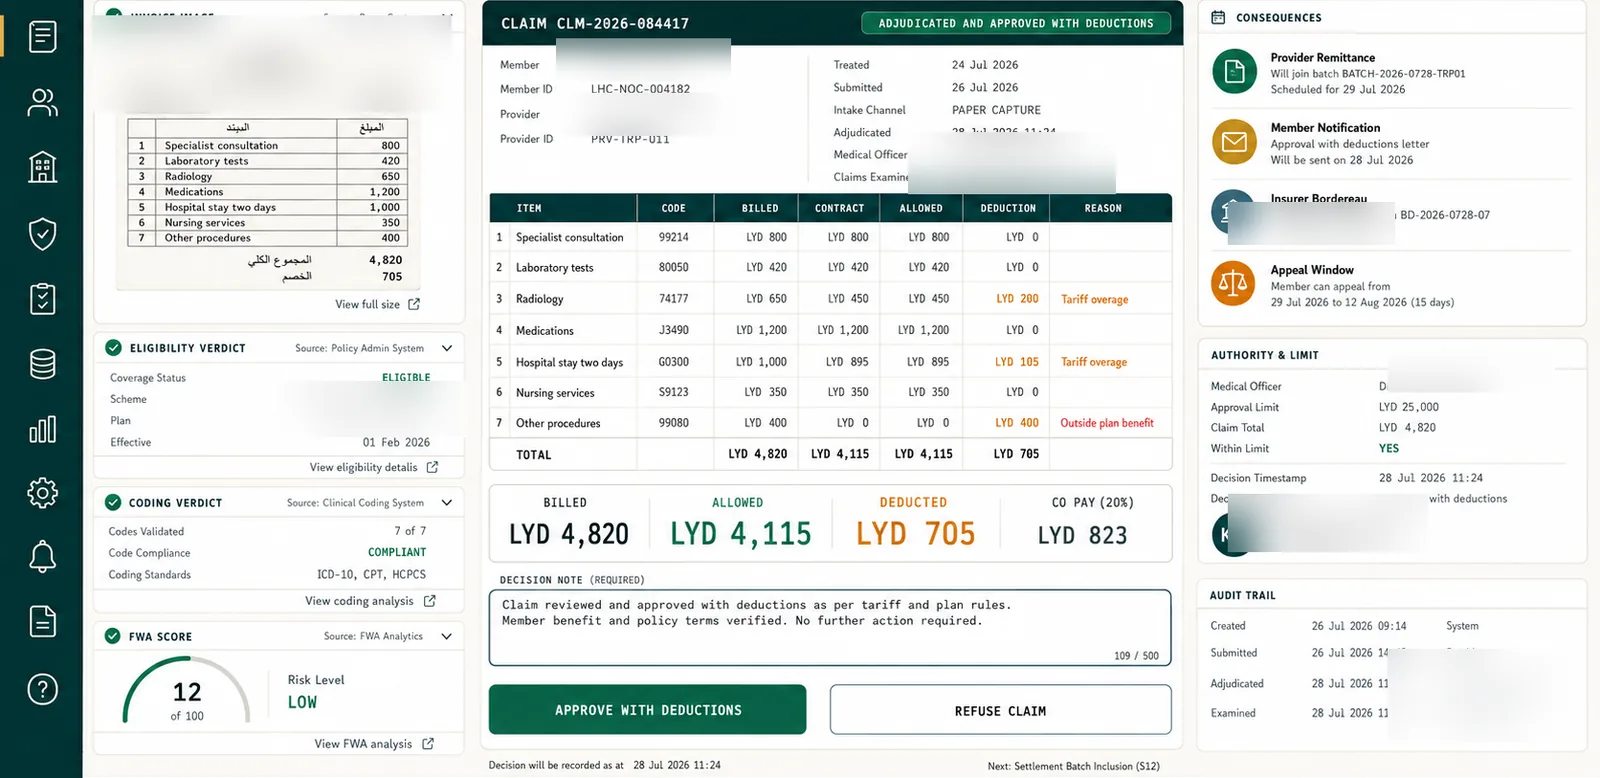Open the database stack icon in sidebar
Image resolution: width=1600 pixels, height=778 pixels.
(42, 364)
